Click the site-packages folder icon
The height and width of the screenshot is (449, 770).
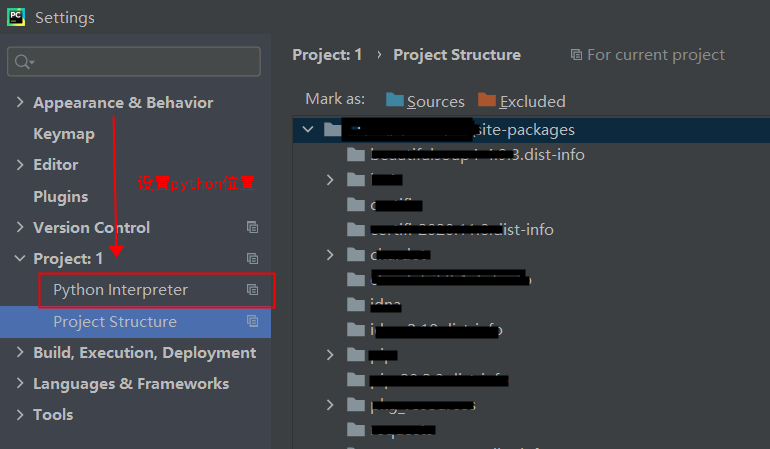332,130
